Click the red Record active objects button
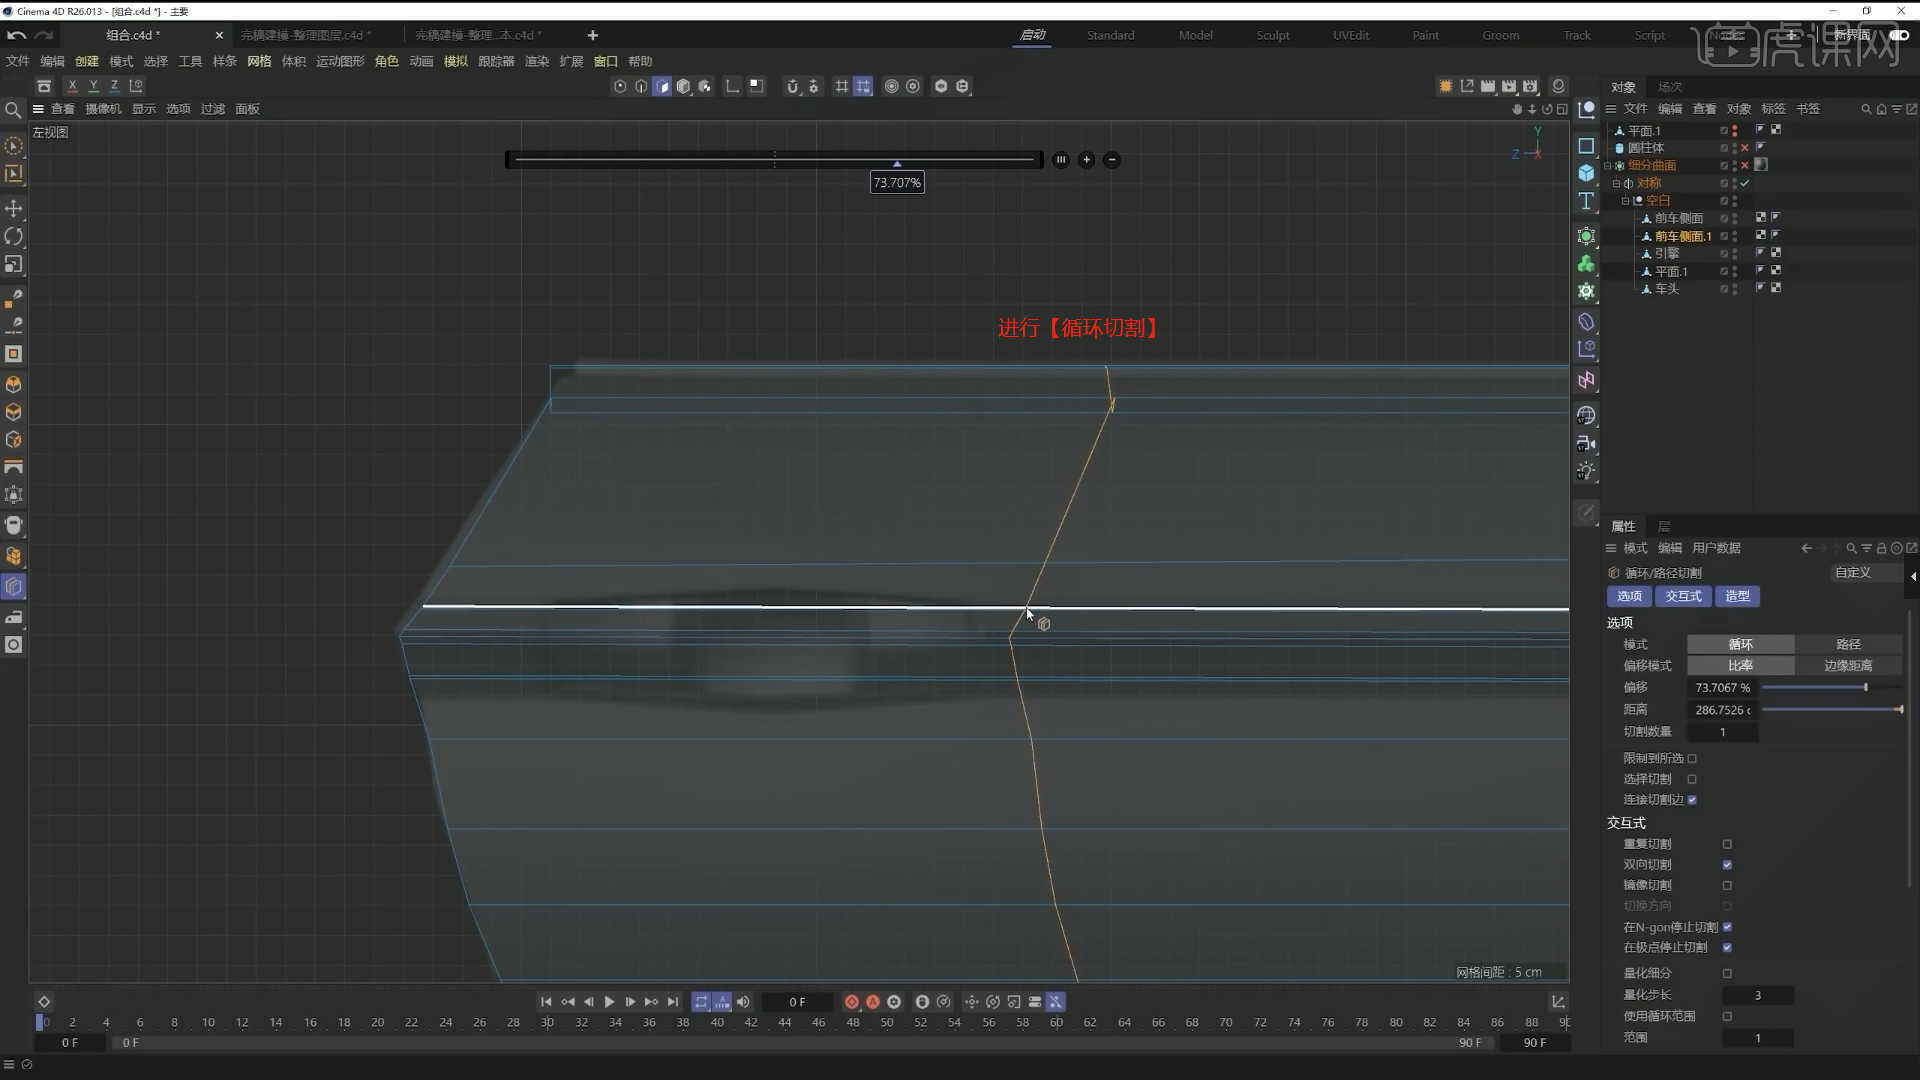 pos(851,1001)
